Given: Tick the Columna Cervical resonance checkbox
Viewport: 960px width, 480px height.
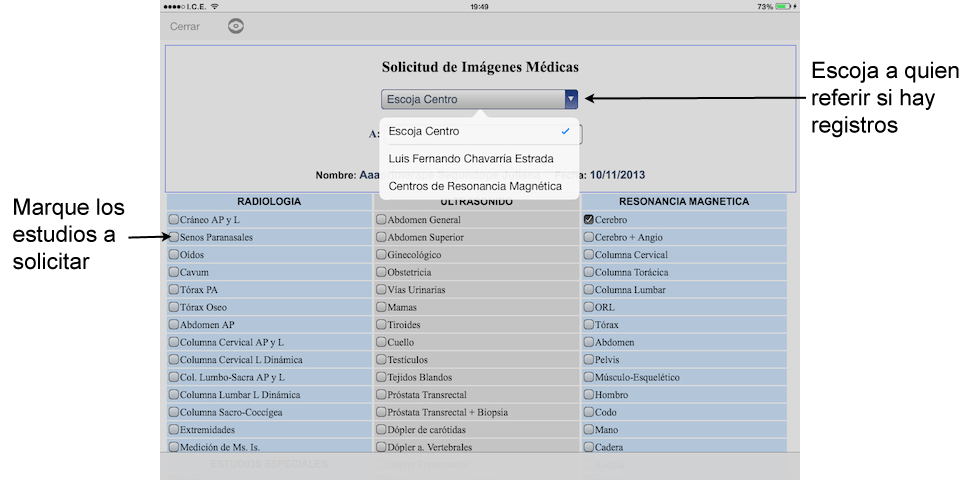Looking at the screenshot, I should point(588,255).
